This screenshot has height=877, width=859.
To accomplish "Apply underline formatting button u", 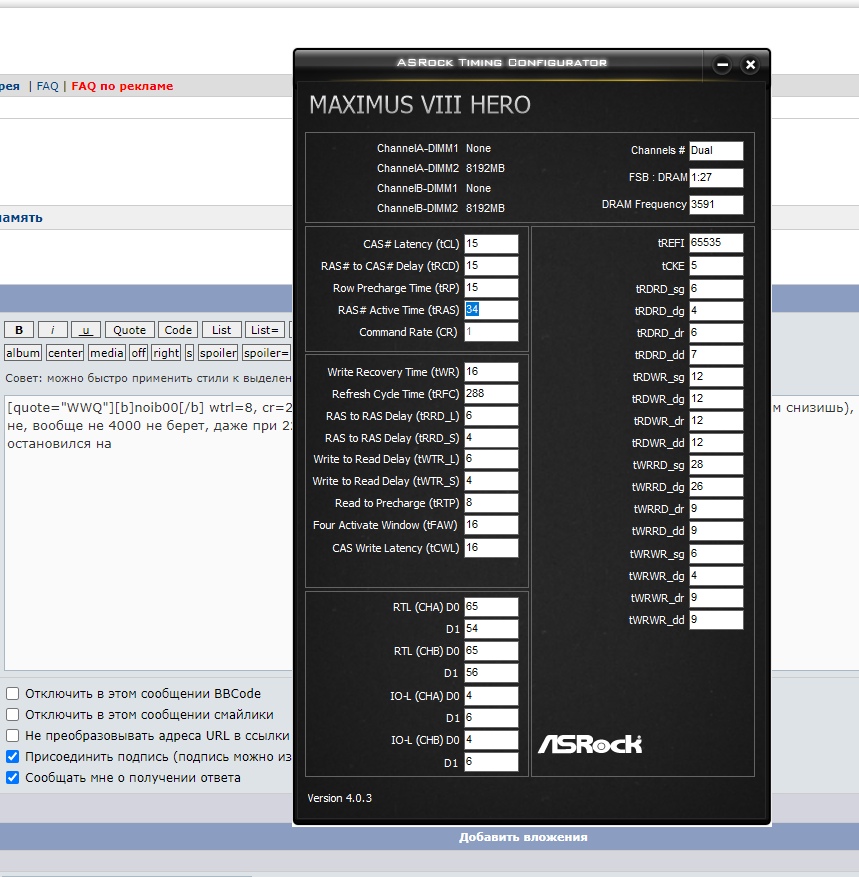I will coord(86,329).
